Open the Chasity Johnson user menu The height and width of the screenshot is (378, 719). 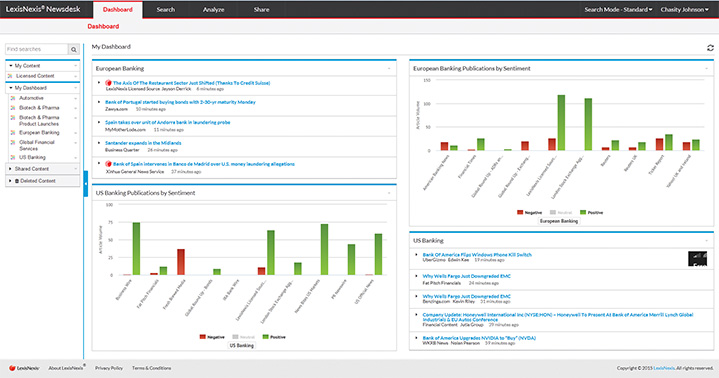tap(684, 10)
